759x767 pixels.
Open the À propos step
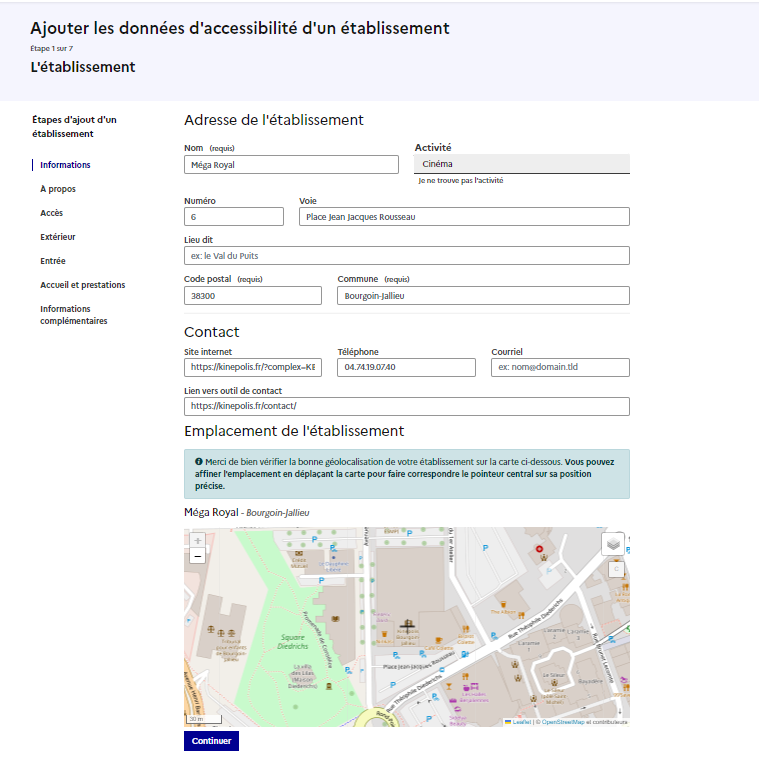(x=58, y=189)
